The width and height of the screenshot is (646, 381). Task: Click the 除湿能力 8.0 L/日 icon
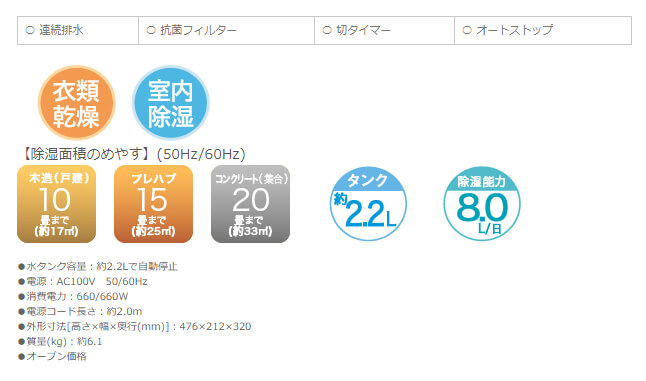(x=482, y=204)
